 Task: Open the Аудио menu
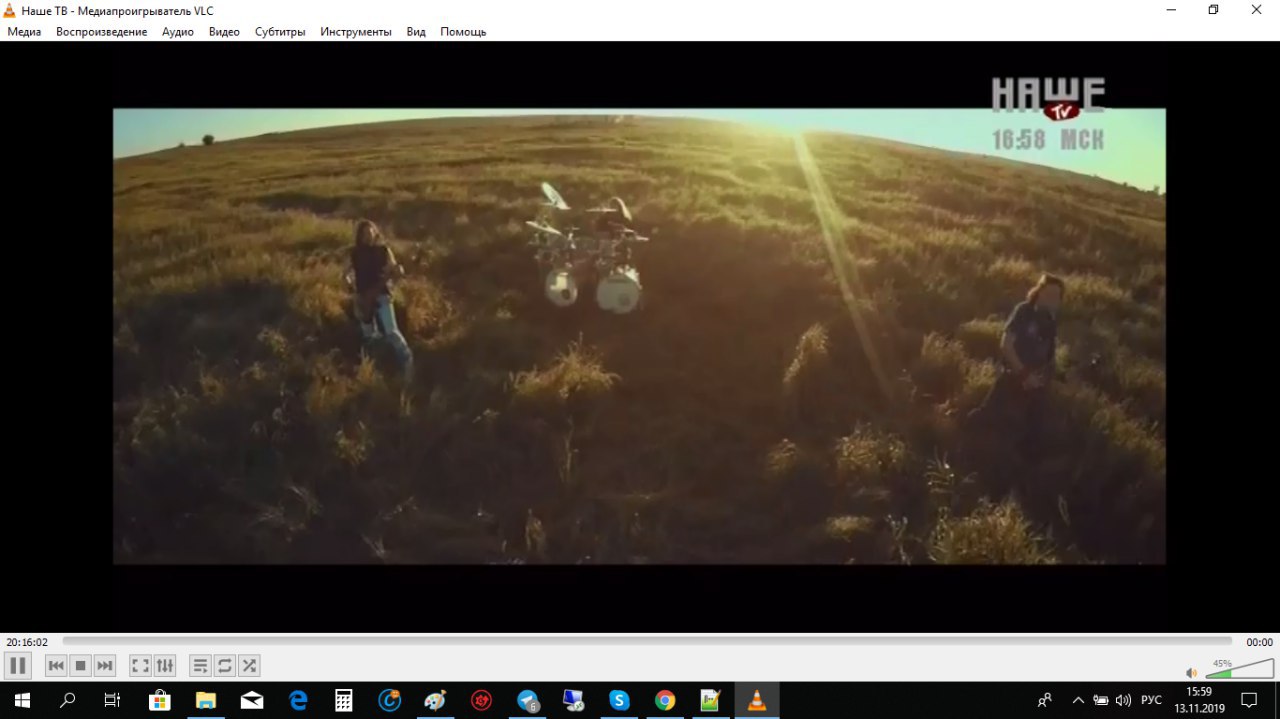(178, 32)
